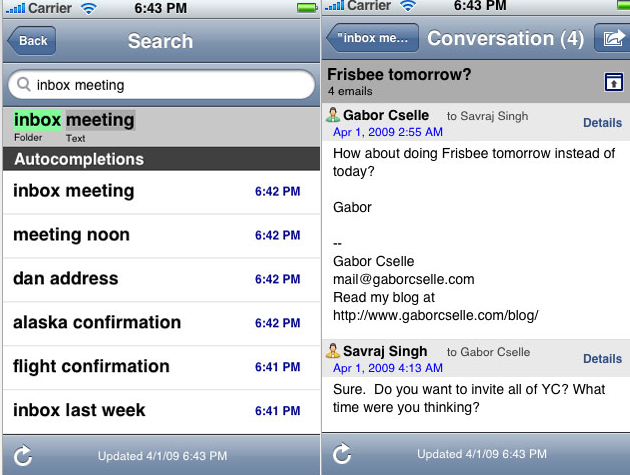Expand Details for Savraj Singh's email
Screen dimensions: 630x475
click(x=602, y=358)
